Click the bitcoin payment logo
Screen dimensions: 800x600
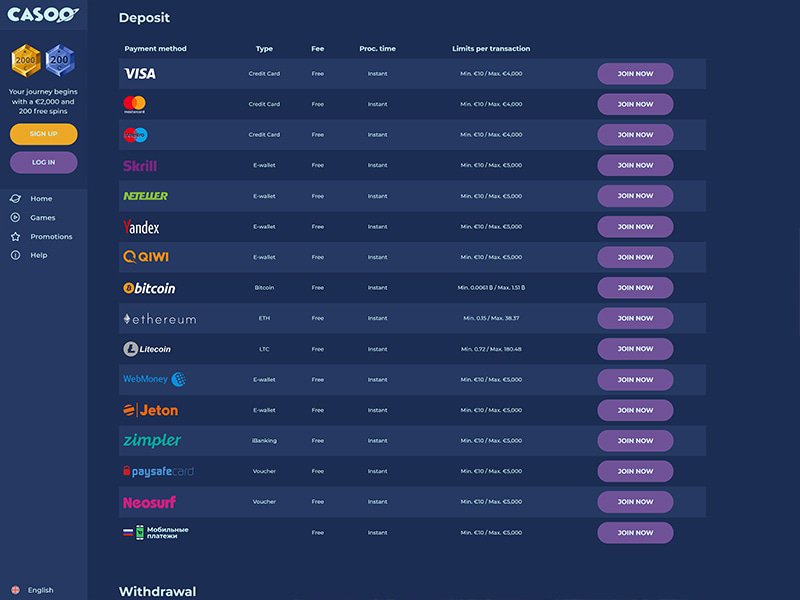[x=149, y=288]
